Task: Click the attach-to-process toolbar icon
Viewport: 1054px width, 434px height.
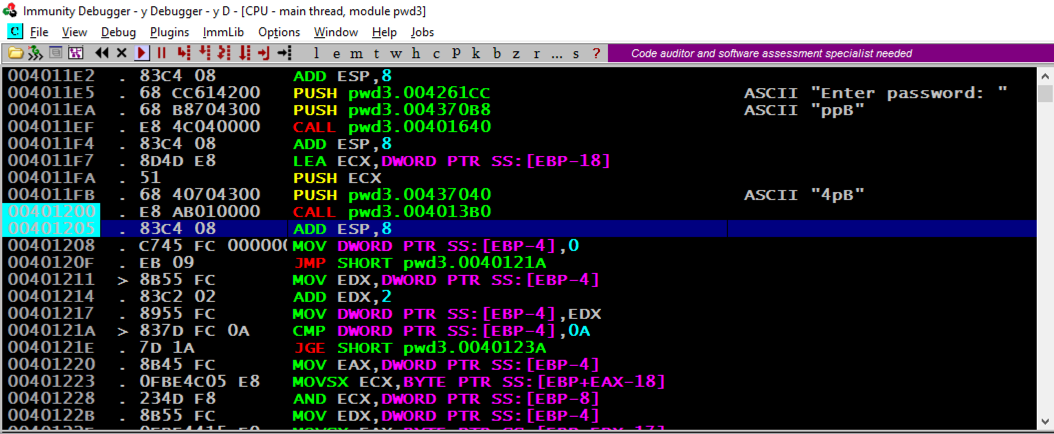Action: pos(35,53)
